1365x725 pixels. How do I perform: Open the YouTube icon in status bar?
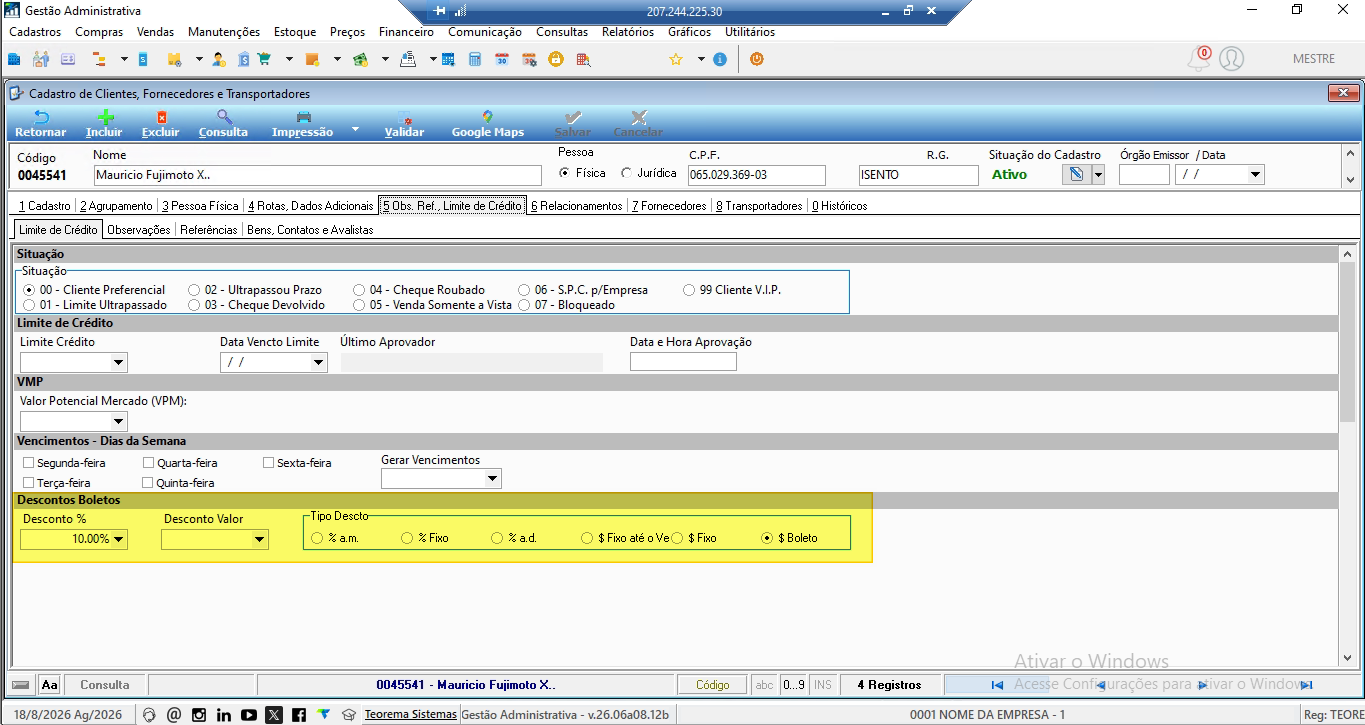[249, 715]
